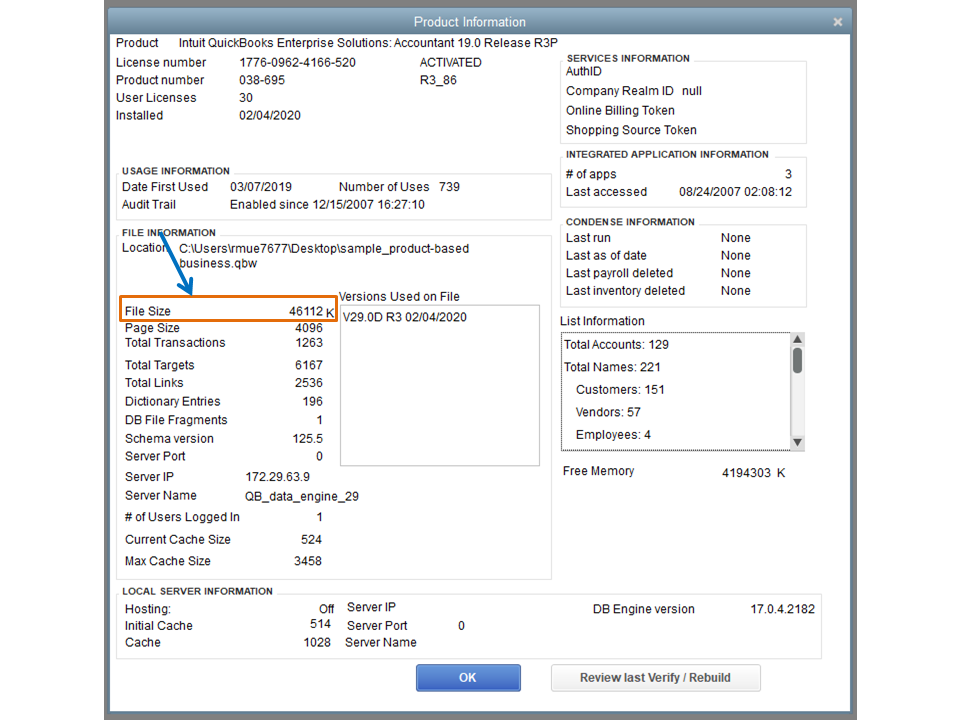The height and width of the screenshot is (720, 960).
Task: Click Max Cache Size value 3458
Action: point(307,561)
